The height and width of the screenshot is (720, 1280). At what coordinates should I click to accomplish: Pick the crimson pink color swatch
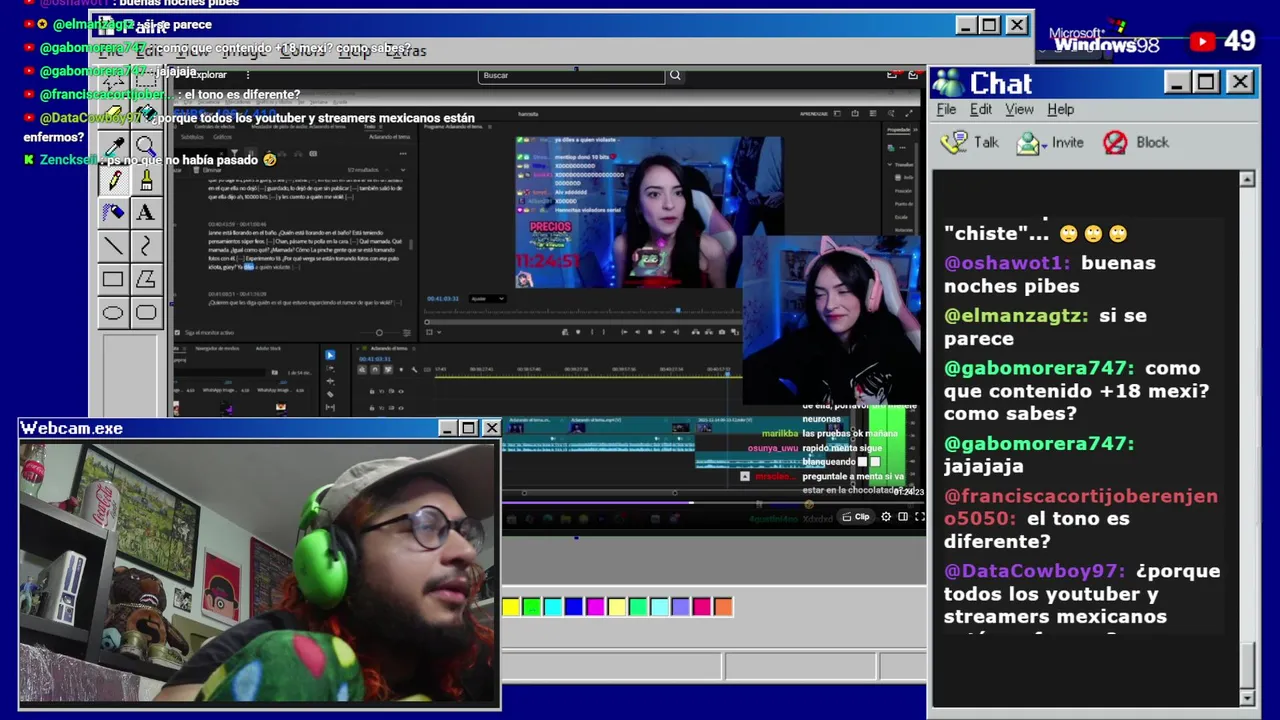coord(702,607)
